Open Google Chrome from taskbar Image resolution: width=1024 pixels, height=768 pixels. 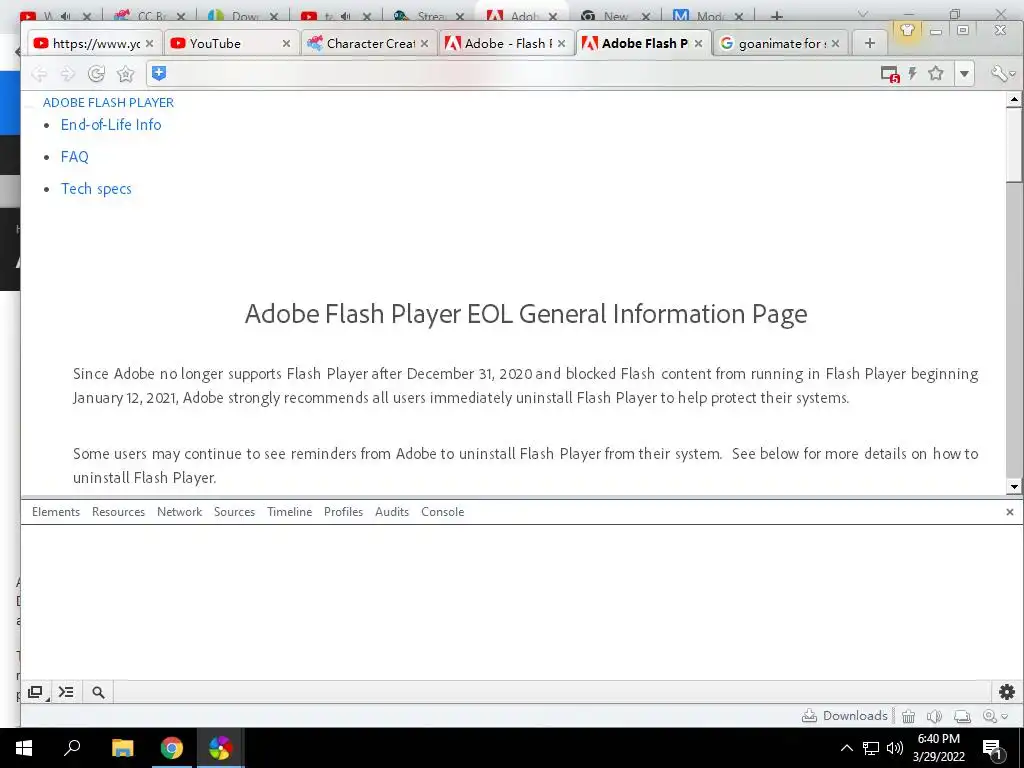coord(172,748)
